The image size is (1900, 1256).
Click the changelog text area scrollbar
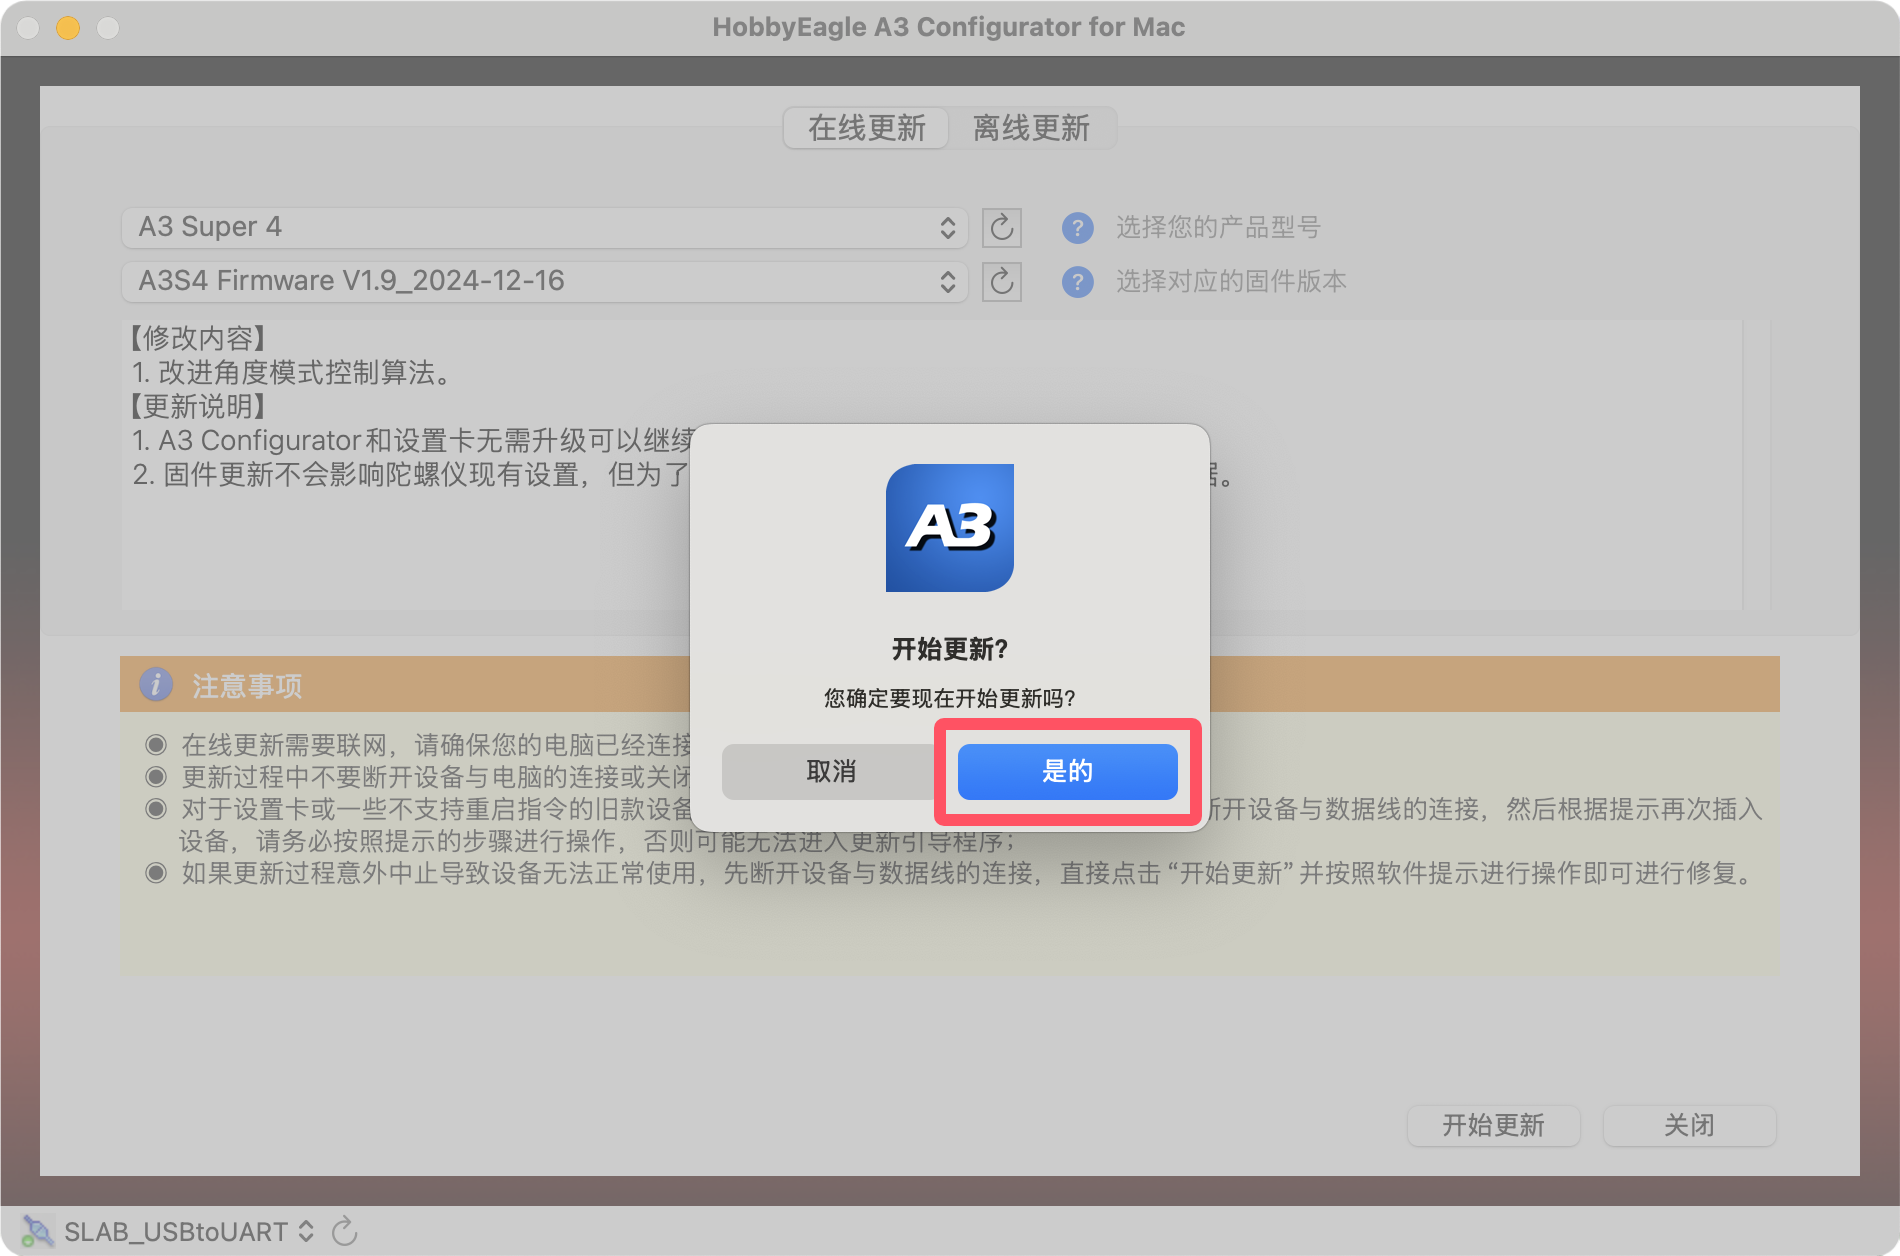pos(1756,465)
